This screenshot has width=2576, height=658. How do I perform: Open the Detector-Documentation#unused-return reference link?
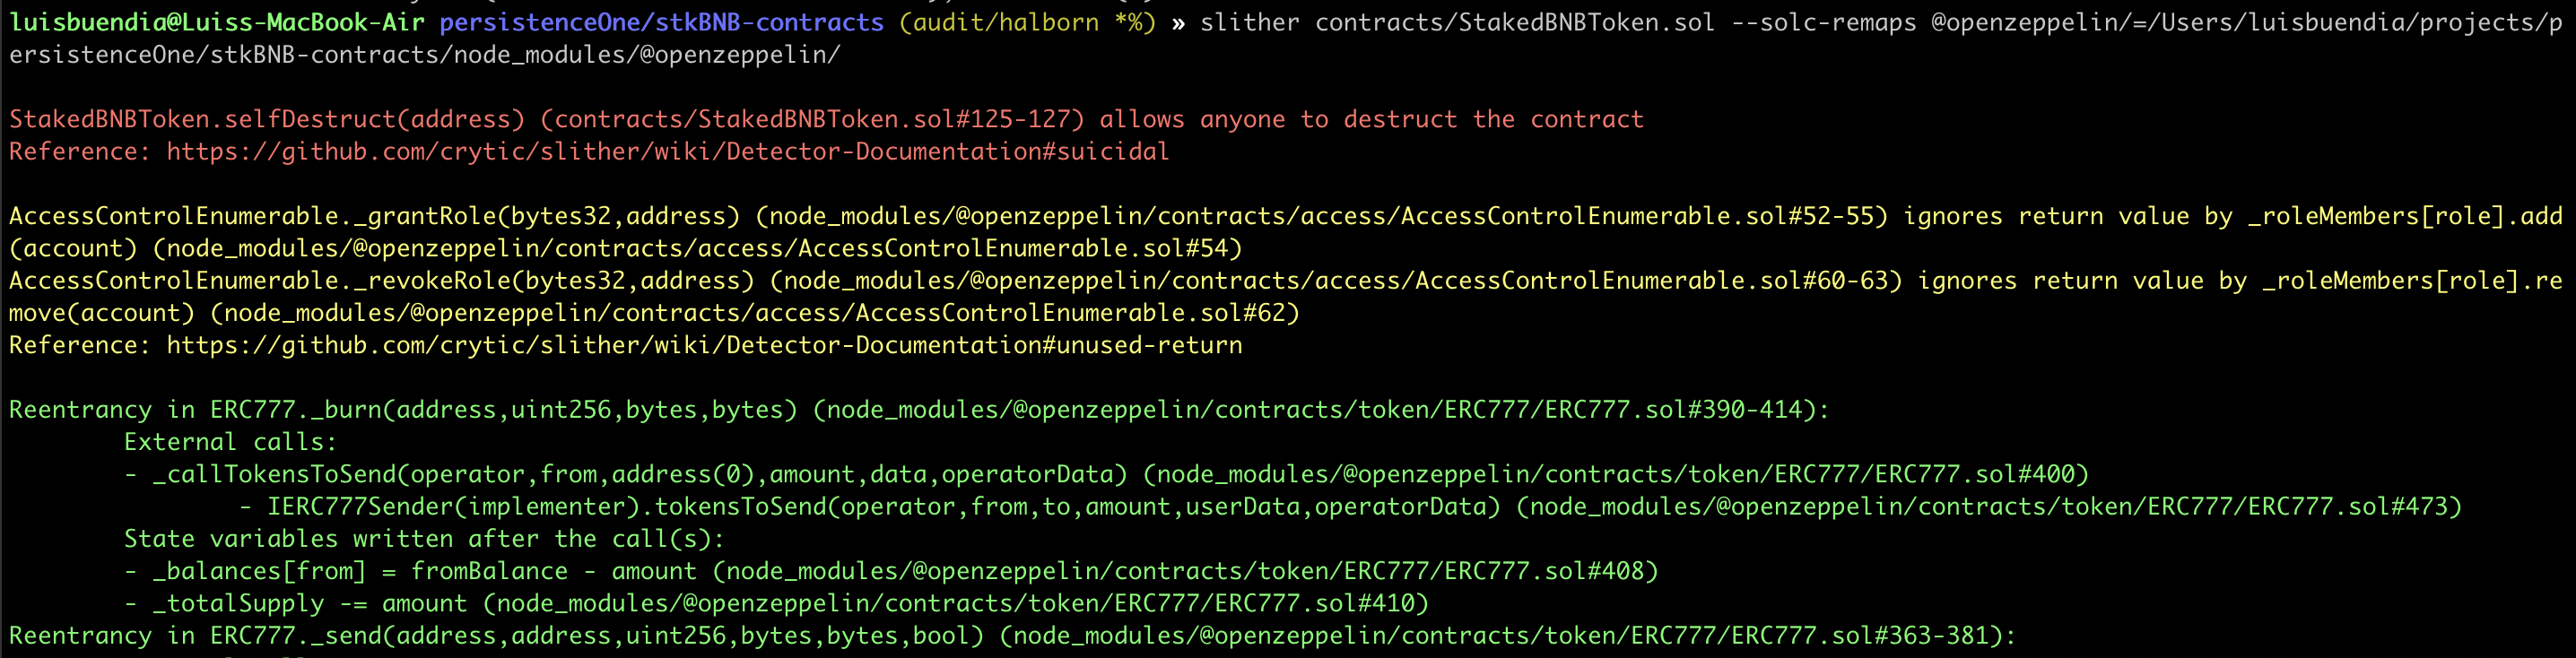coord(704,345)
